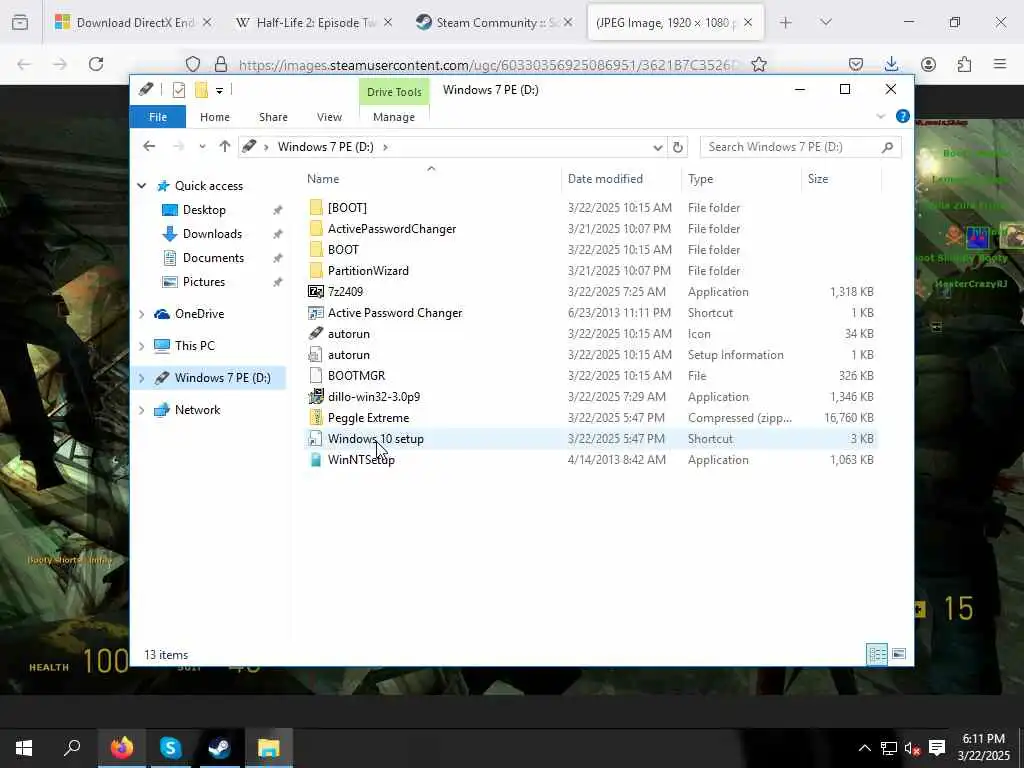
Task: Collapse the Quick access tree node
Action: [x=142, y=186]
